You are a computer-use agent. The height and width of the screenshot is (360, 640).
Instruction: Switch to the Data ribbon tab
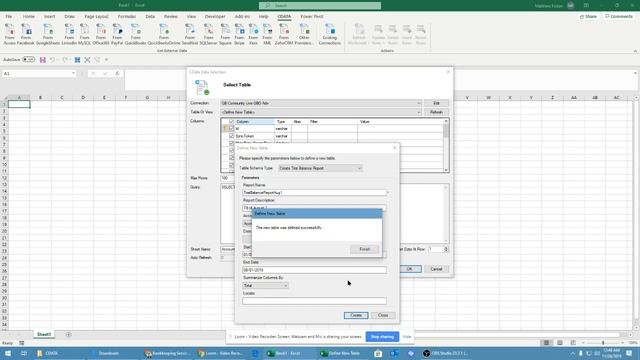(x=150, y=17)
